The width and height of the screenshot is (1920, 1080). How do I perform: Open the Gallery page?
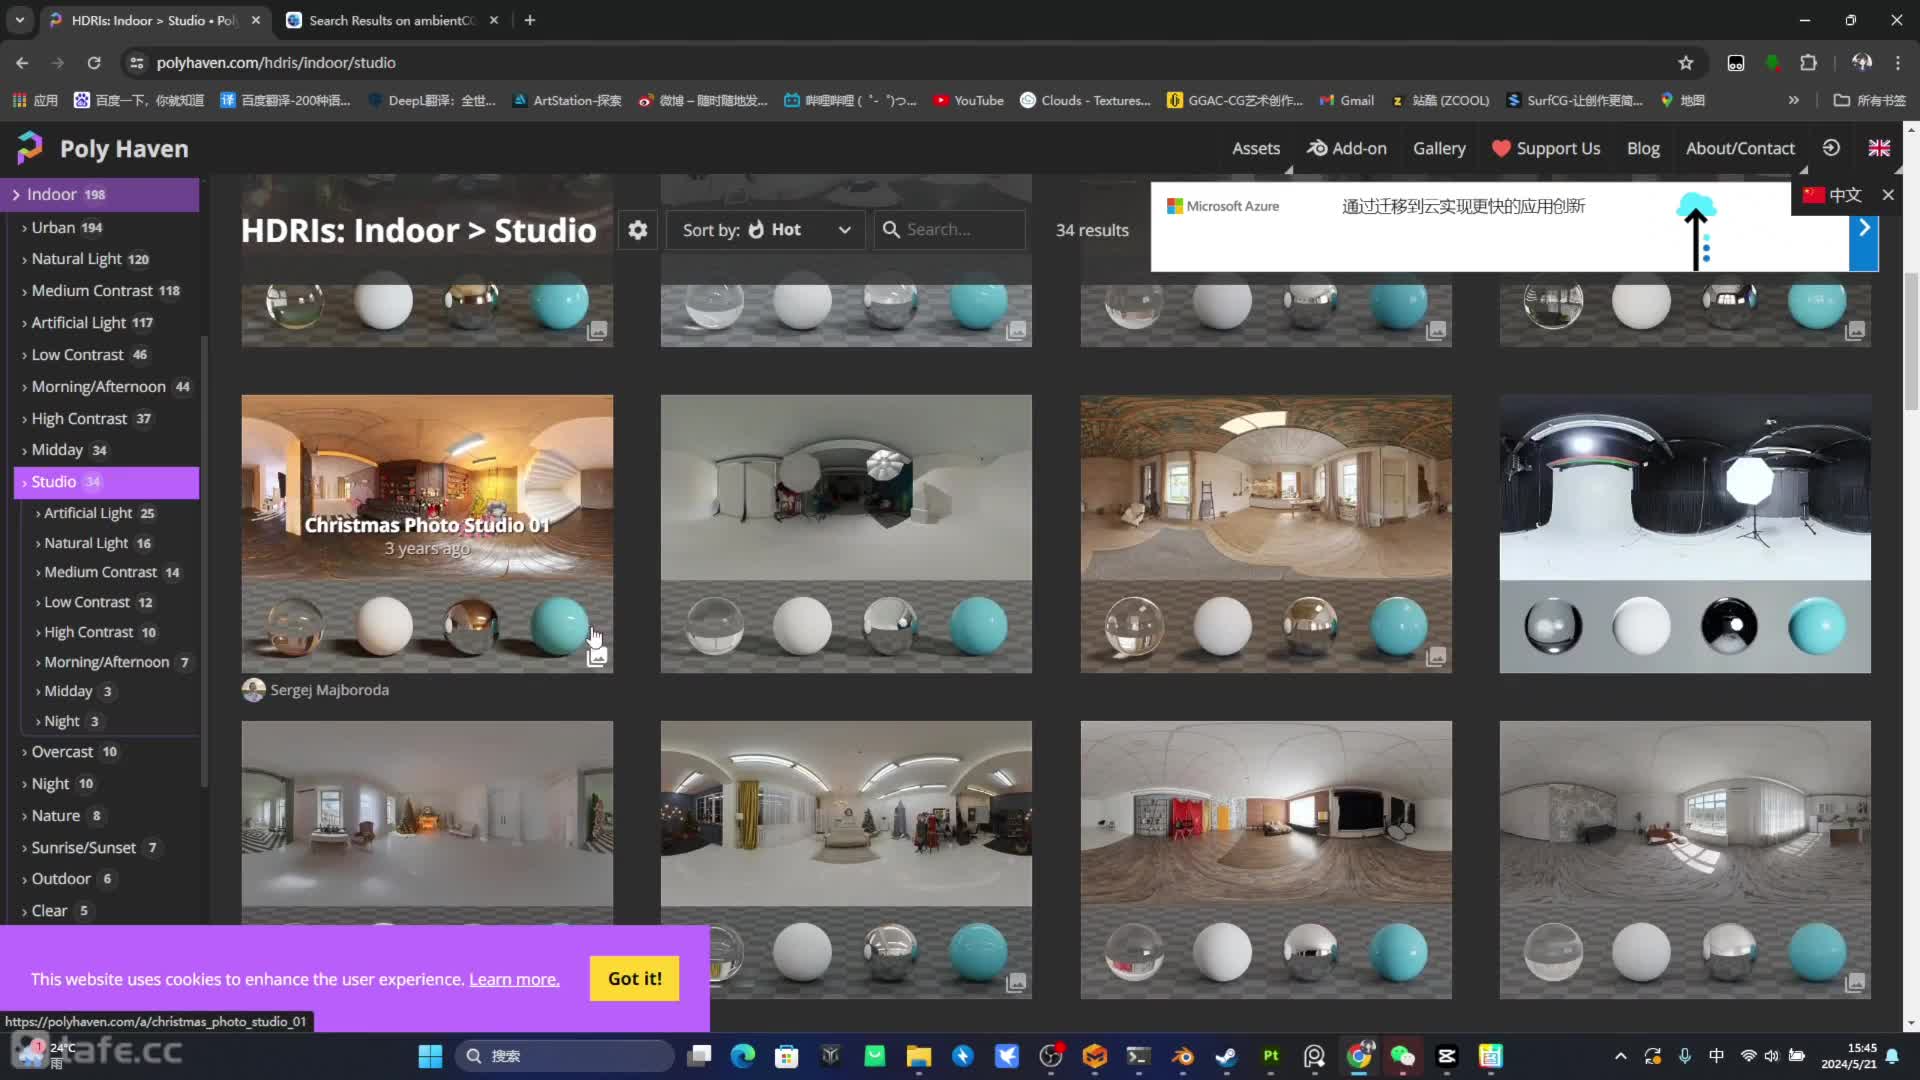[1439, 148]
